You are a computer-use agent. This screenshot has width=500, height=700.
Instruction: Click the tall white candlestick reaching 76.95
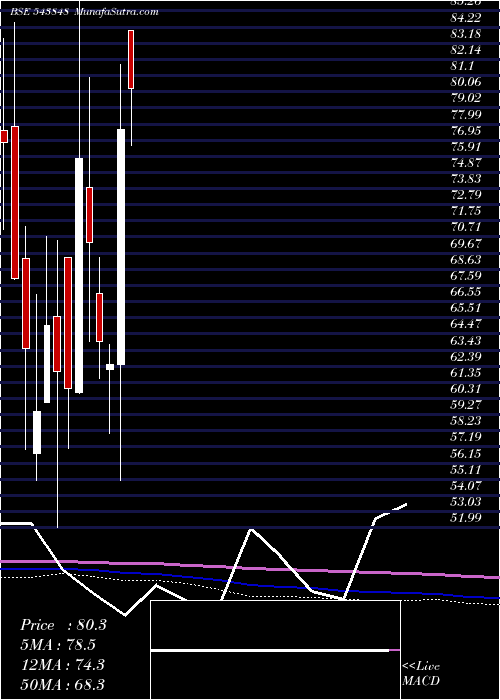pos(121,247)
